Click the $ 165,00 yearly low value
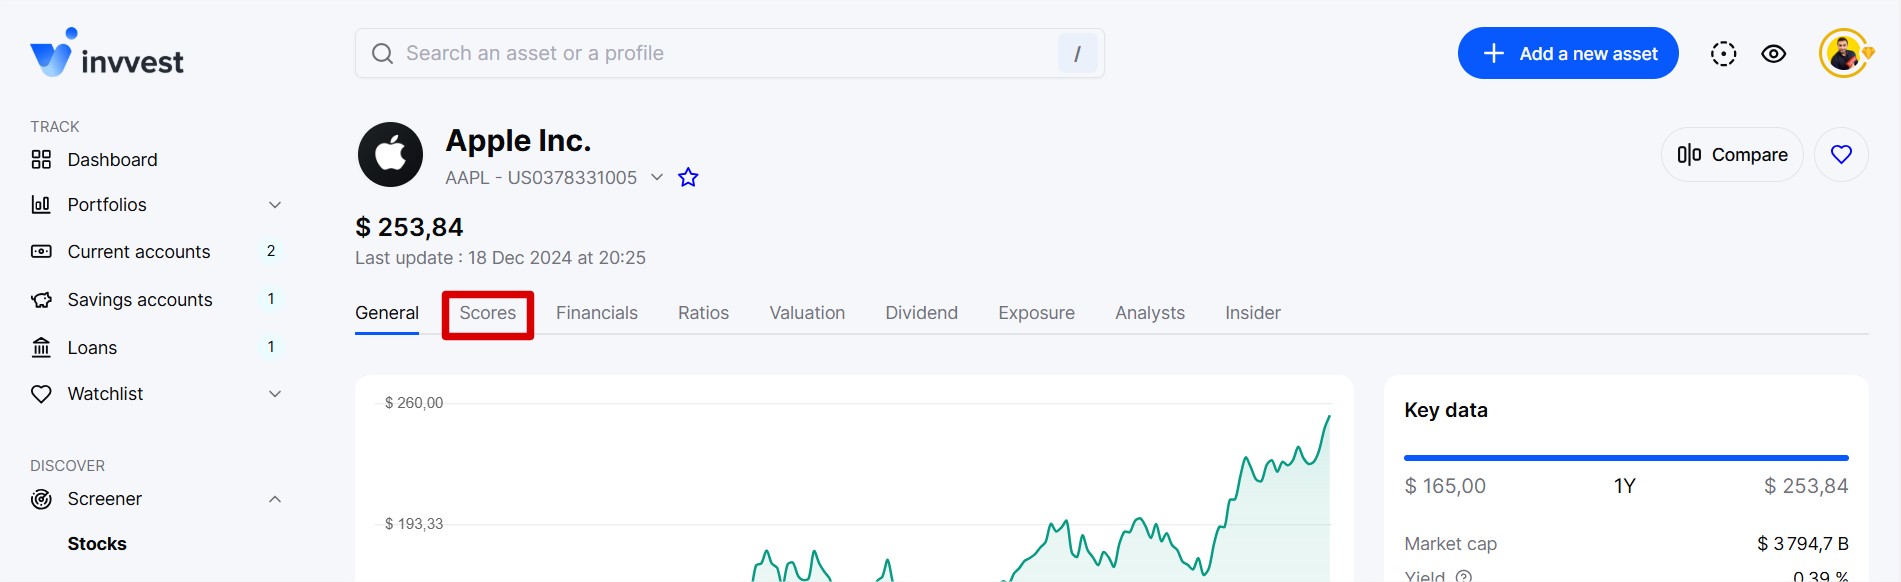 [x=1445, y=486]
